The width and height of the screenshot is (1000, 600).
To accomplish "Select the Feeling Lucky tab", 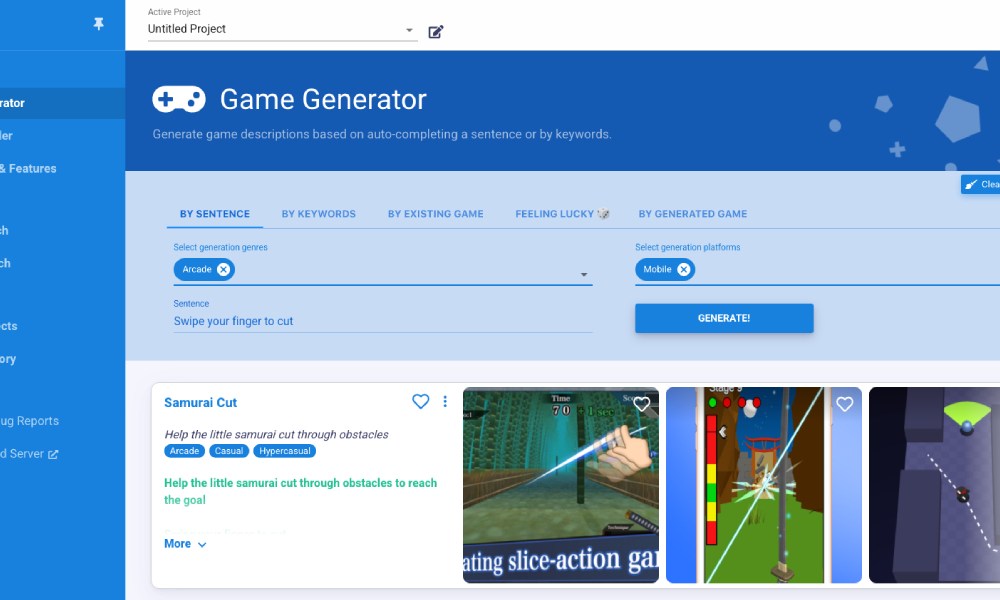I will point(561,214).
